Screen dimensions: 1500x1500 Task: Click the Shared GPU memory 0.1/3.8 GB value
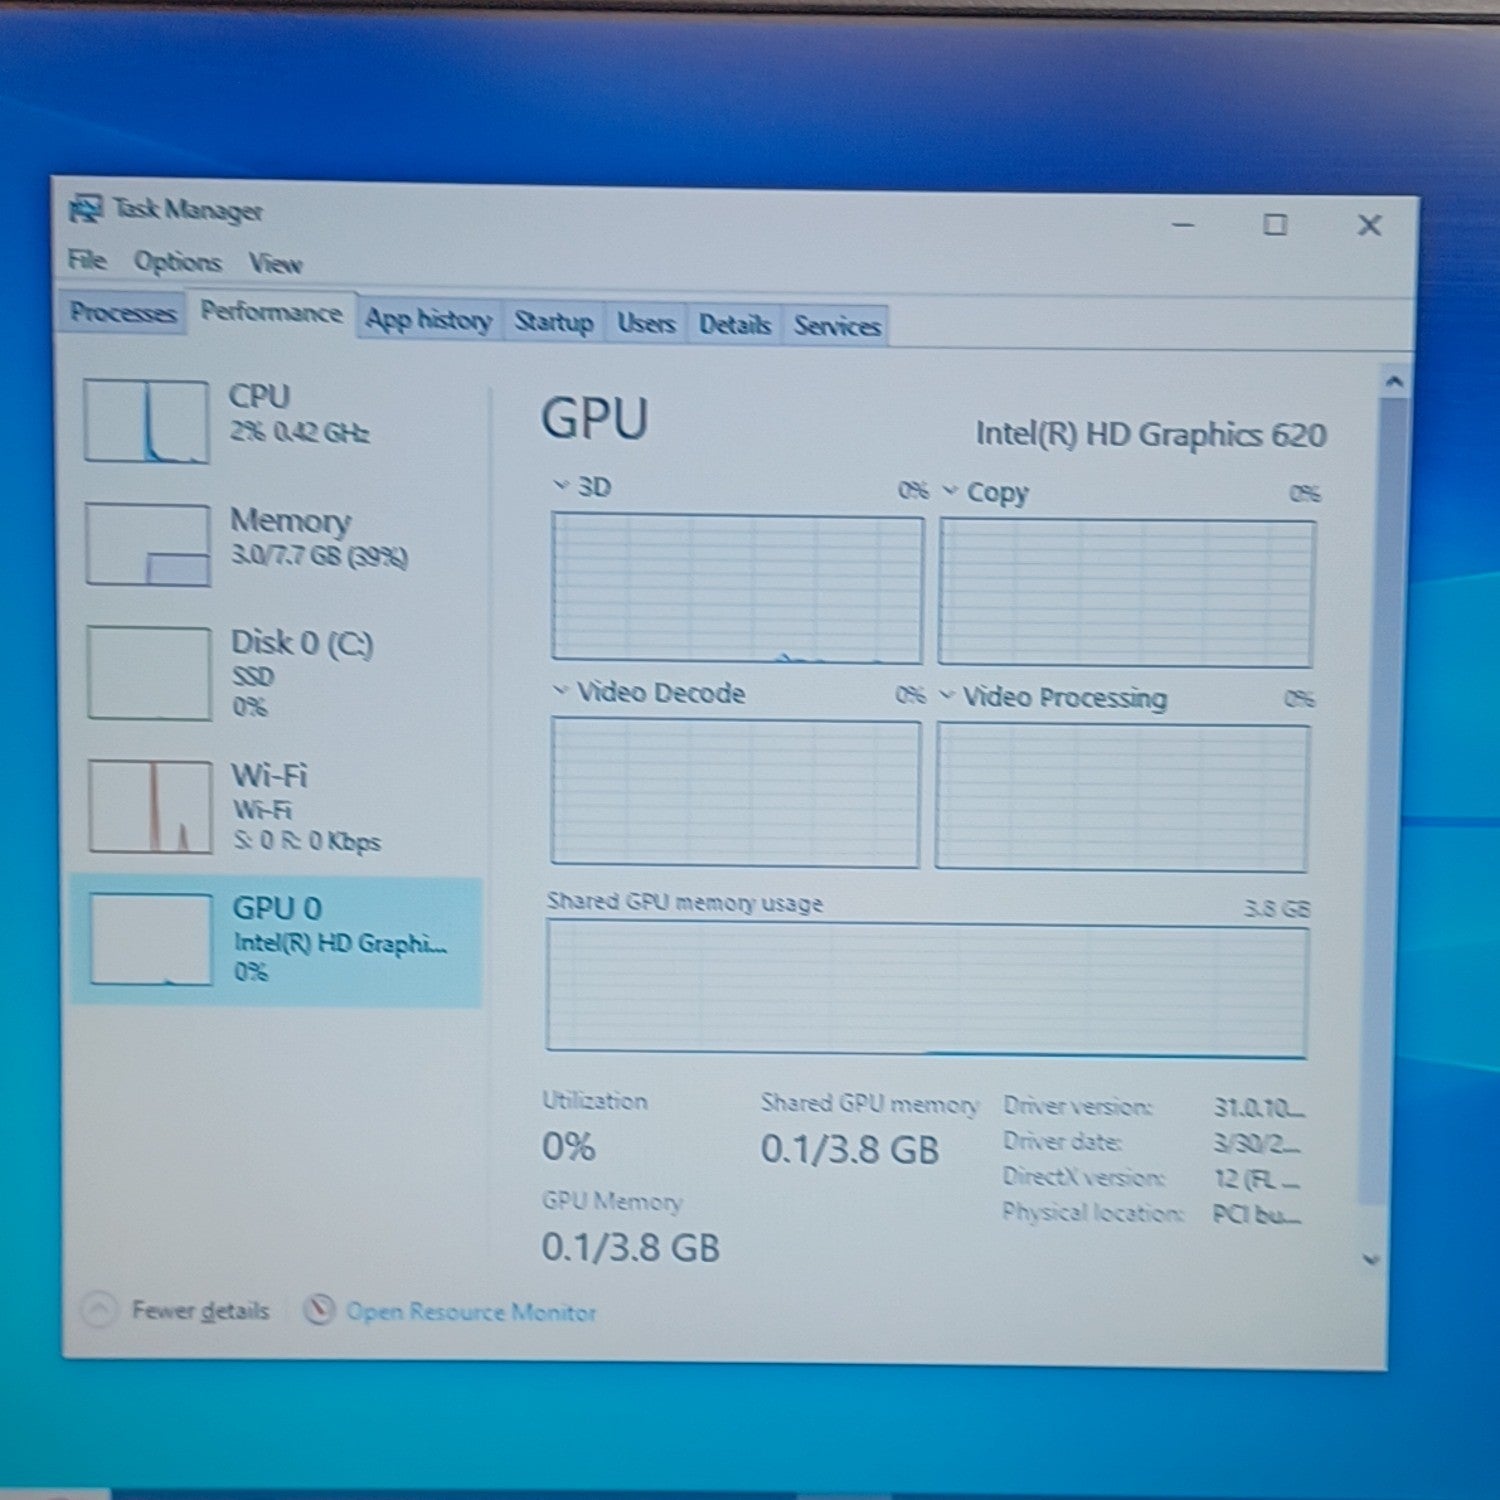[850, 1149]
